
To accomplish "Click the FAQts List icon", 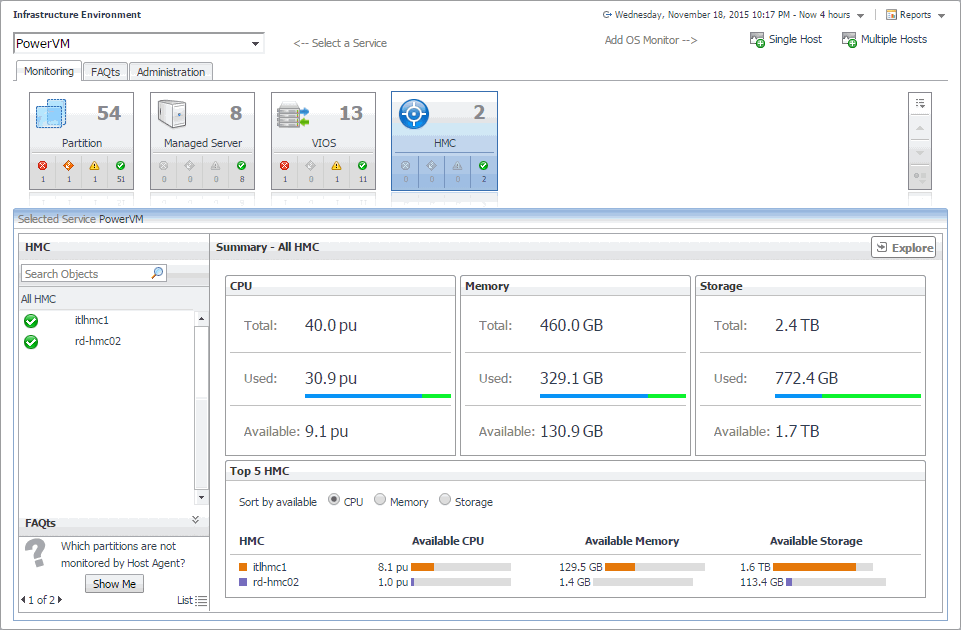I will 201,601.
